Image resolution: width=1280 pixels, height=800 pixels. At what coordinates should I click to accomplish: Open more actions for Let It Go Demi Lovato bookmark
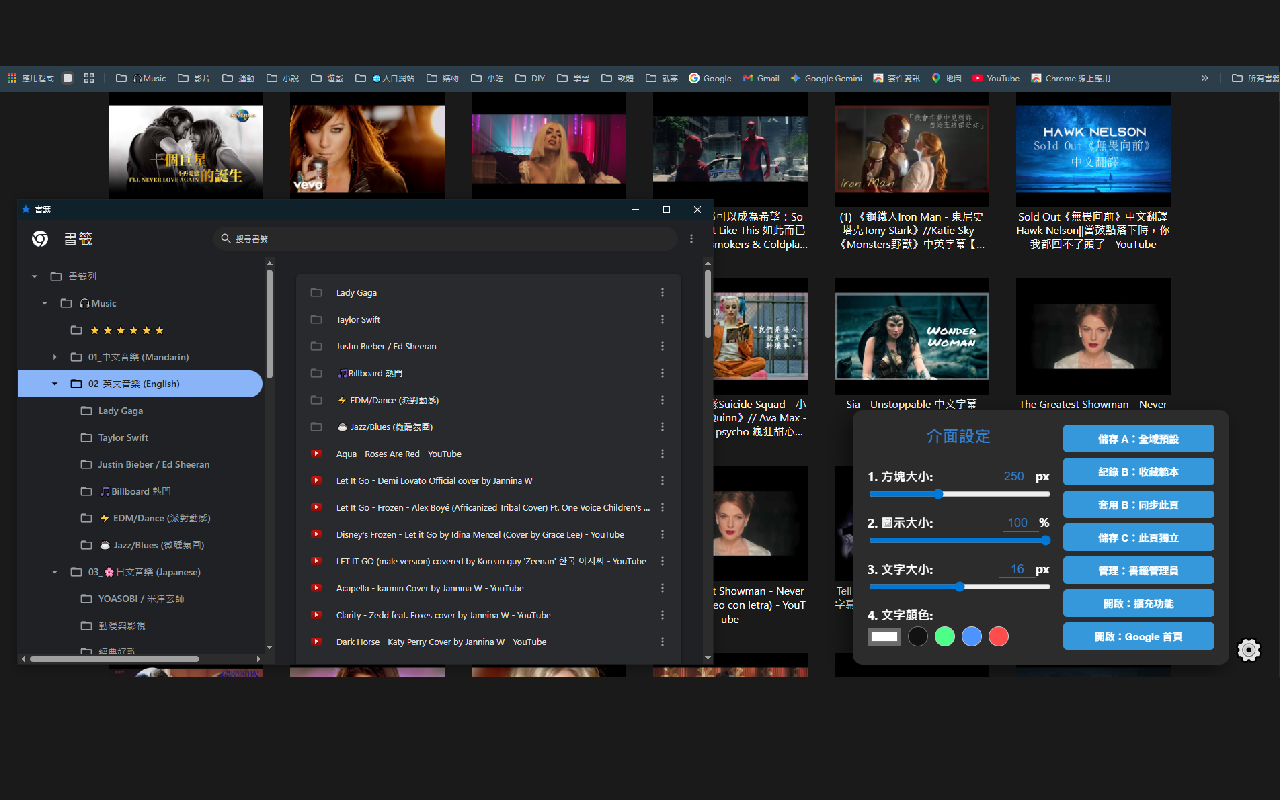662,481
